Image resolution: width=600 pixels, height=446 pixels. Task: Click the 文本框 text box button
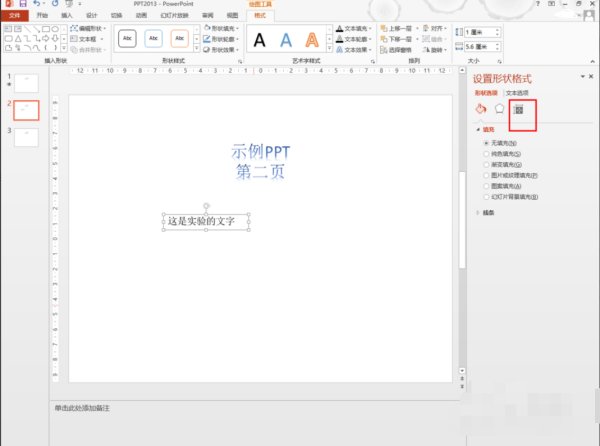tap(87, 39)
